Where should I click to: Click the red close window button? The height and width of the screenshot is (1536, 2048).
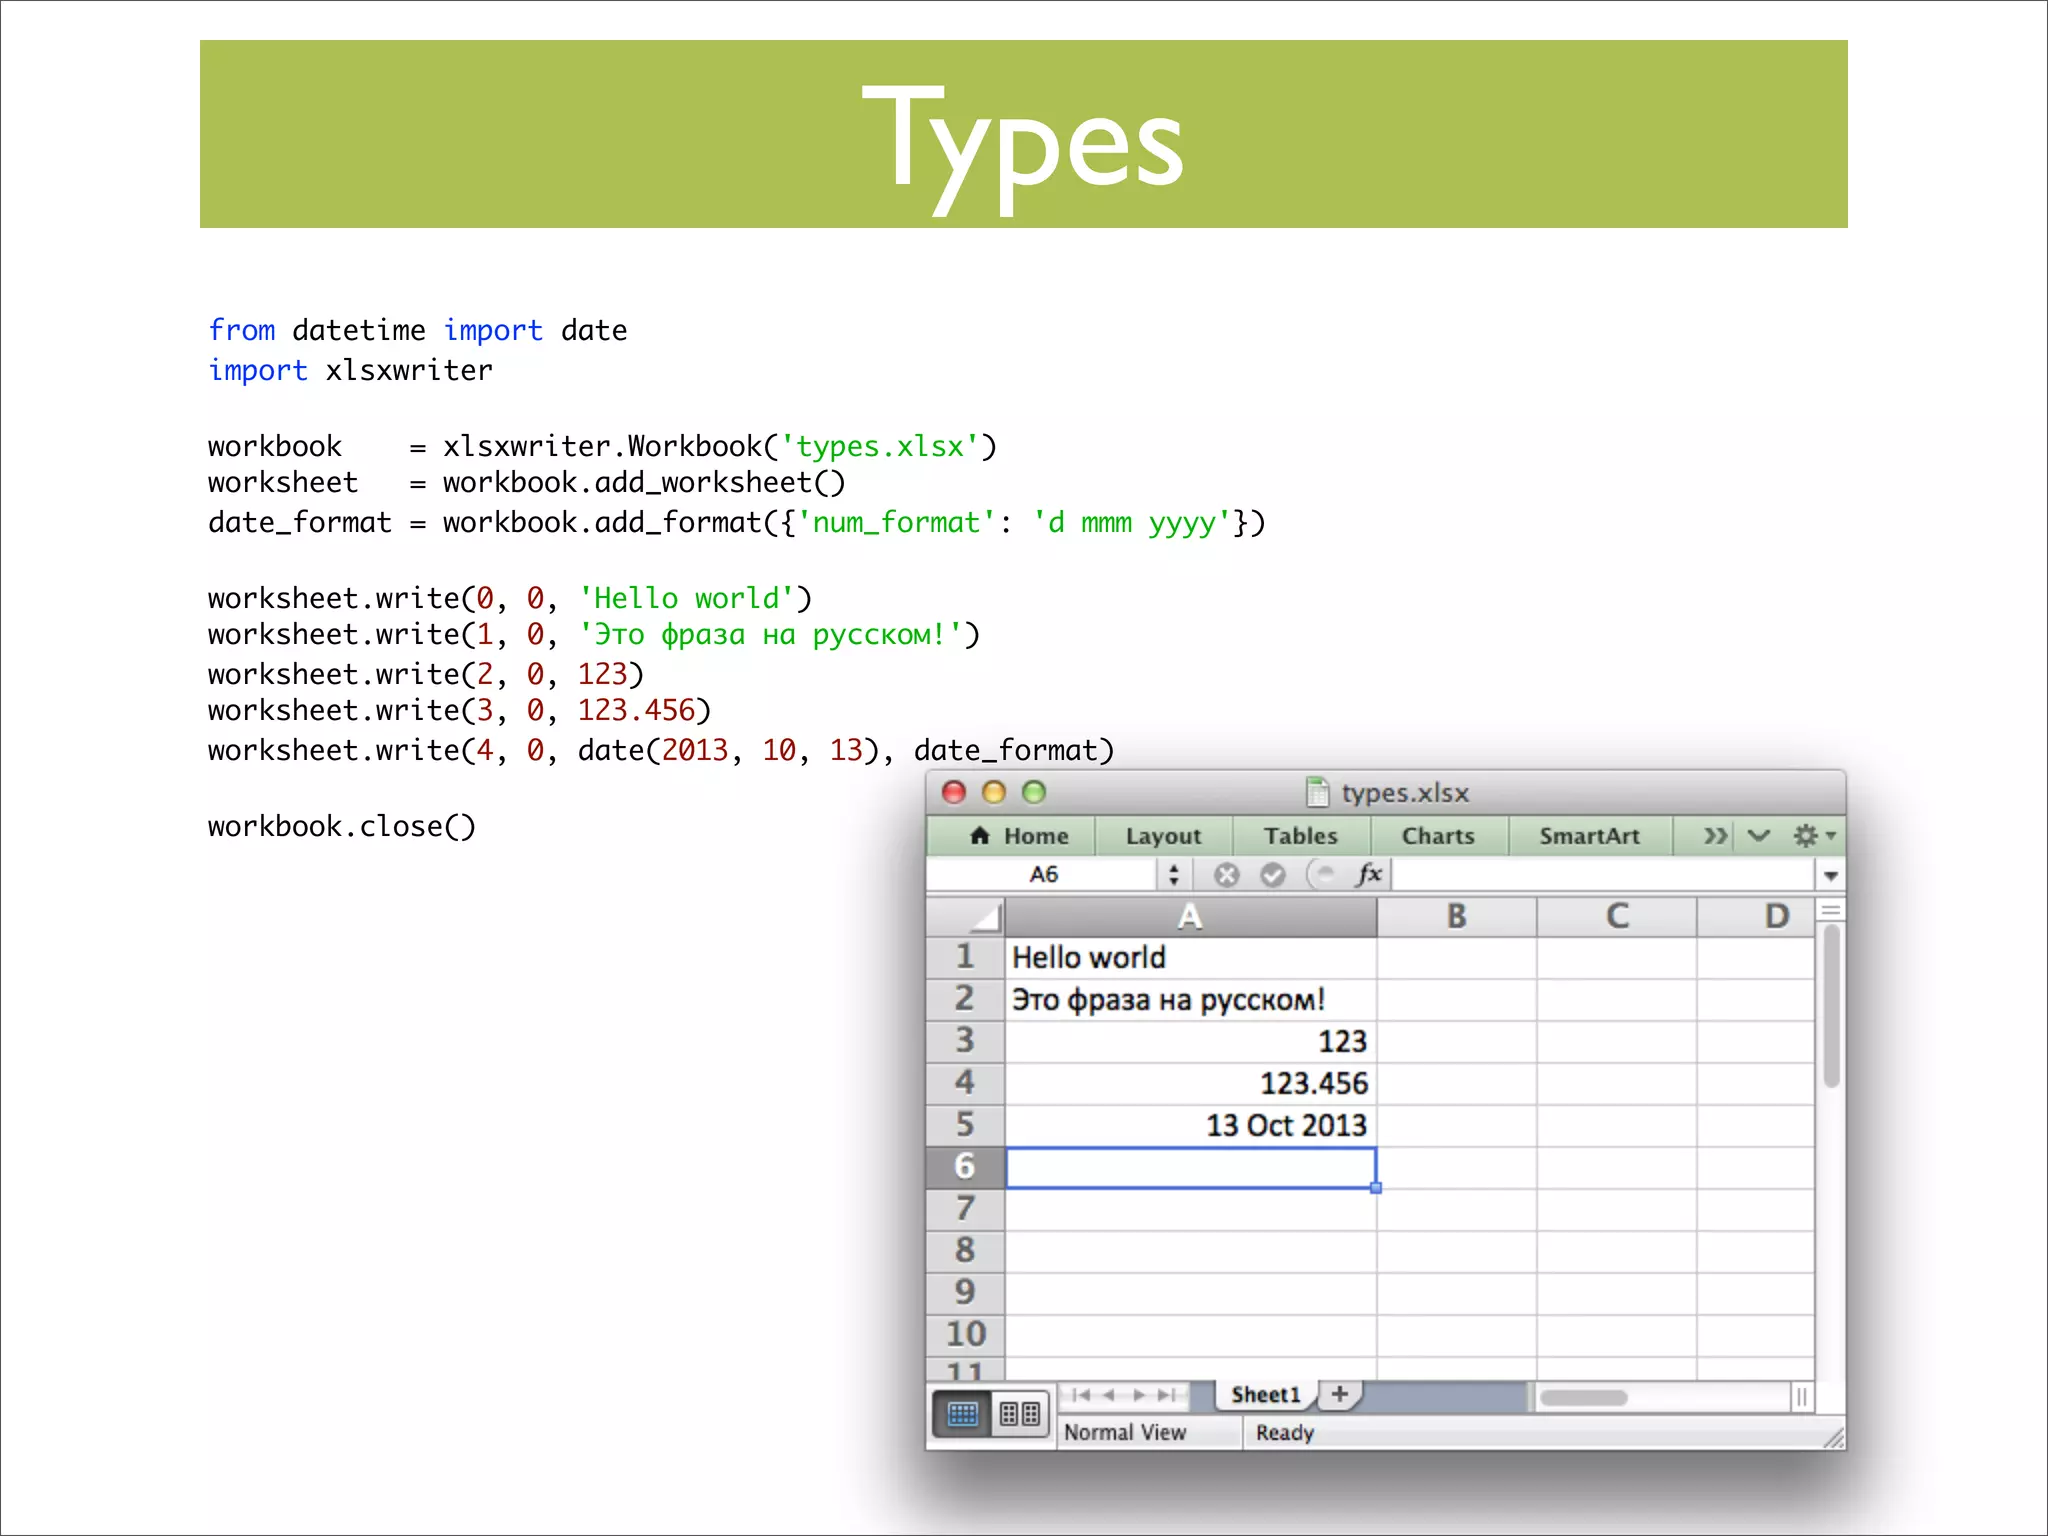click(x=954, y=793)
